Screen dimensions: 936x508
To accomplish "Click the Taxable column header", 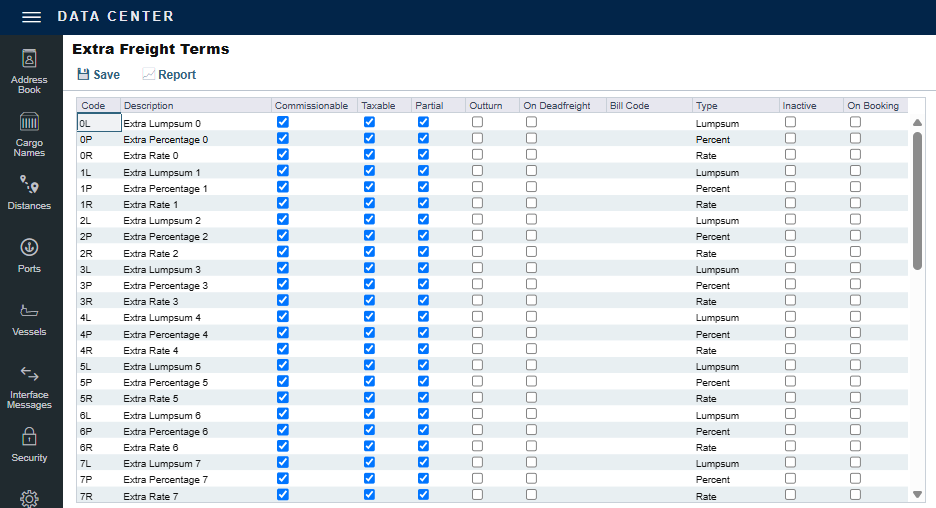I will [x=384, y=106].
